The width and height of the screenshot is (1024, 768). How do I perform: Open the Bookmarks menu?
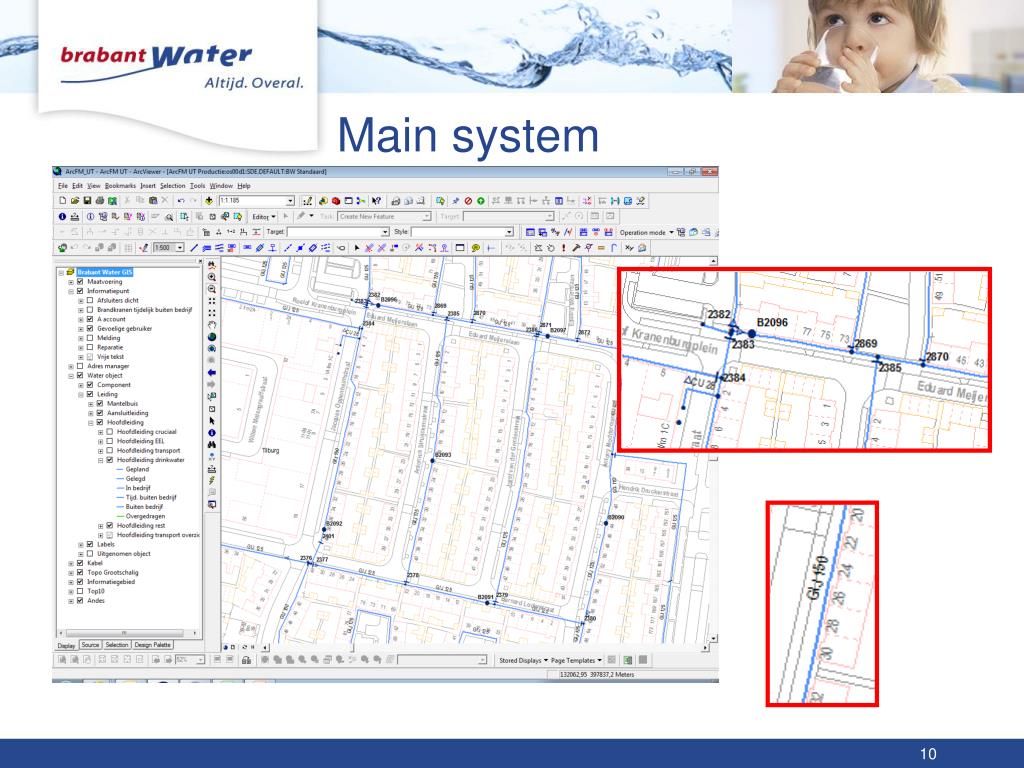[x=120, y=185]
